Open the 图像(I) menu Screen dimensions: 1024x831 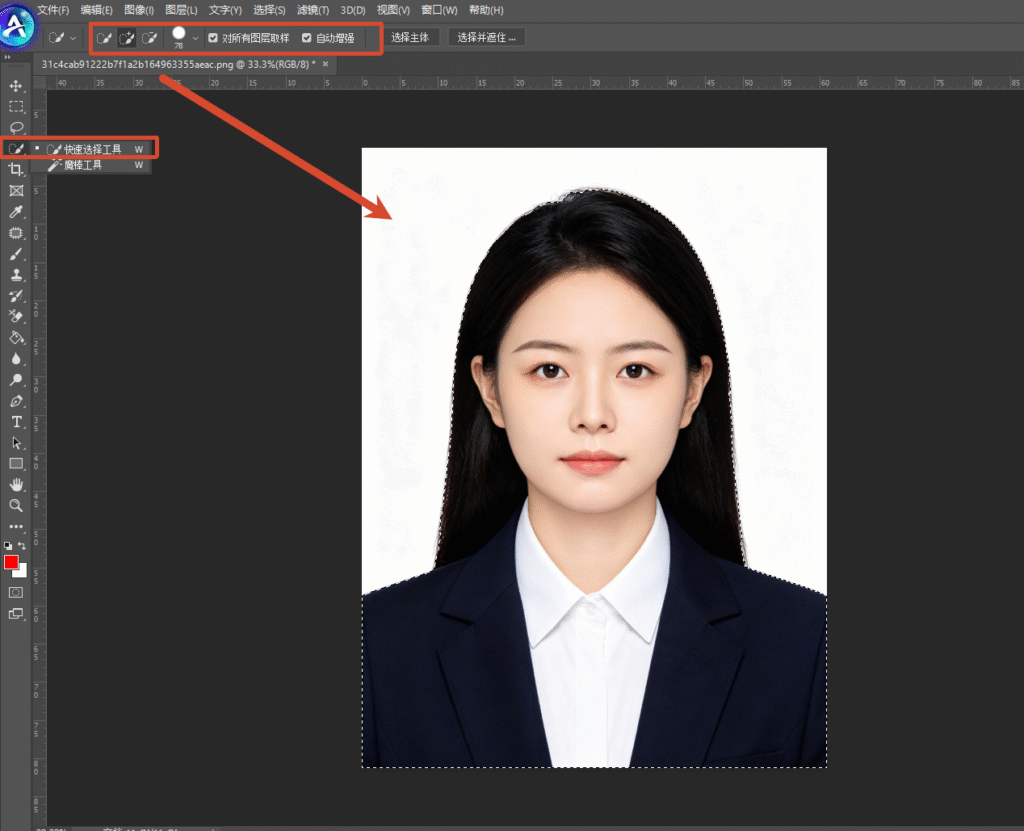click(139, 10)
